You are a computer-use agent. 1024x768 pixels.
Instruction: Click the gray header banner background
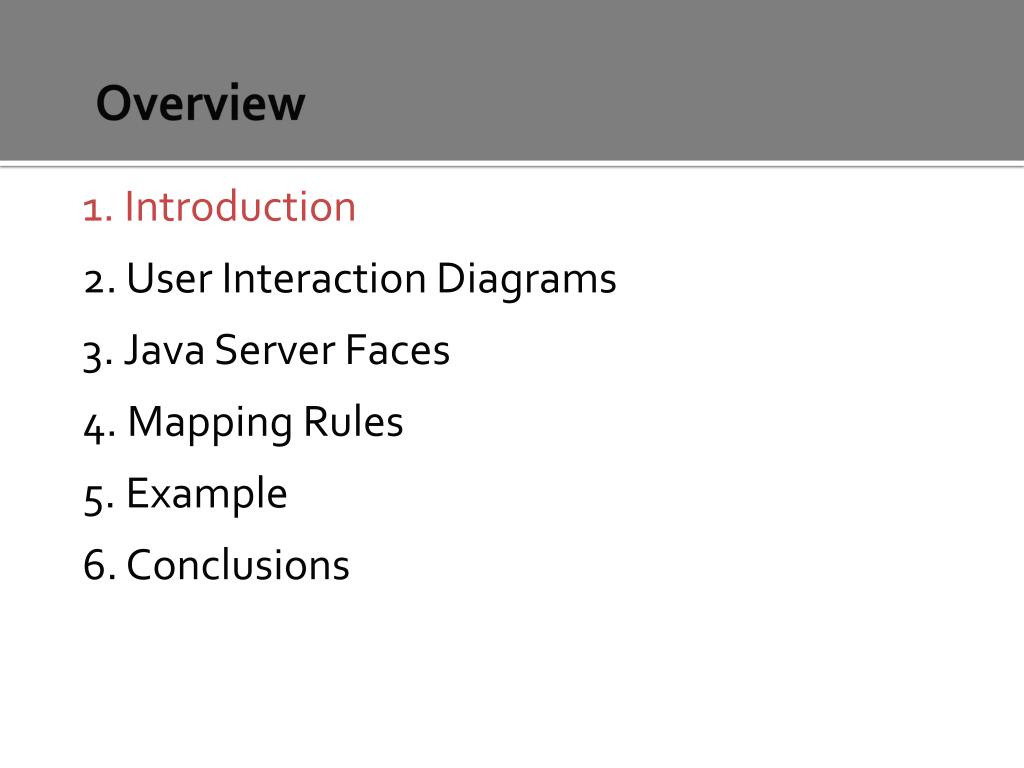tap(653, 78)
